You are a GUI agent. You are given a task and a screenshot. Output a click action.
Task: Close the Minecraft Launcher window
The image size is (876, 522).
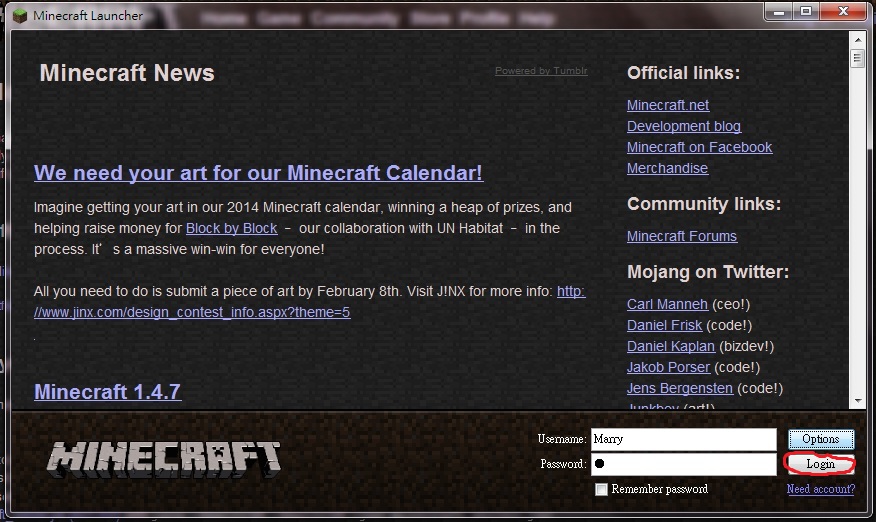[x=844, y=11]
